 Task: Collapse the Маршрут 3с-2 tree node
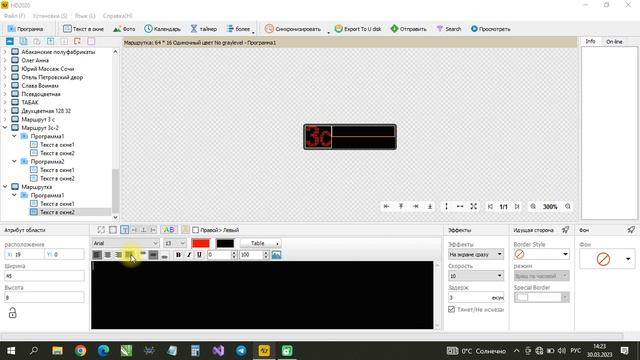[5, 128]
